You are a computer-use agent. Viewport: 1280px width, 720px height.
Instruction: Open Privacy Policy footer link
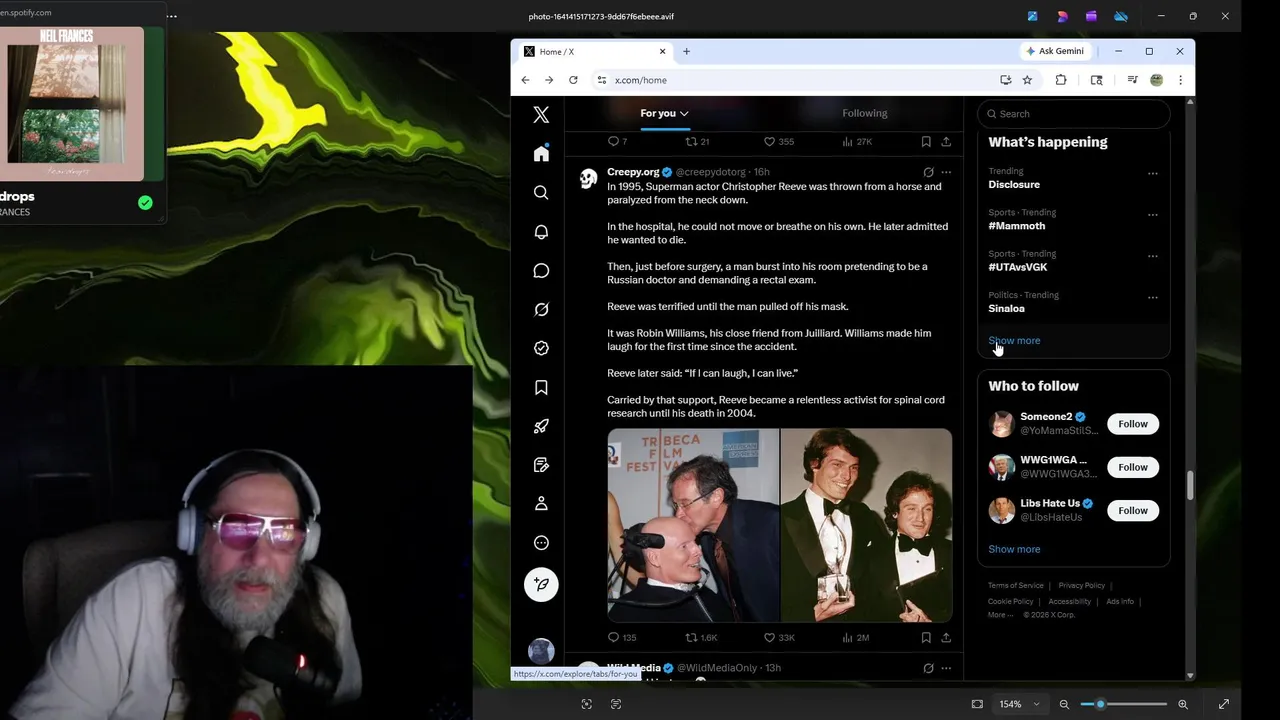(x=1081, y=586)
